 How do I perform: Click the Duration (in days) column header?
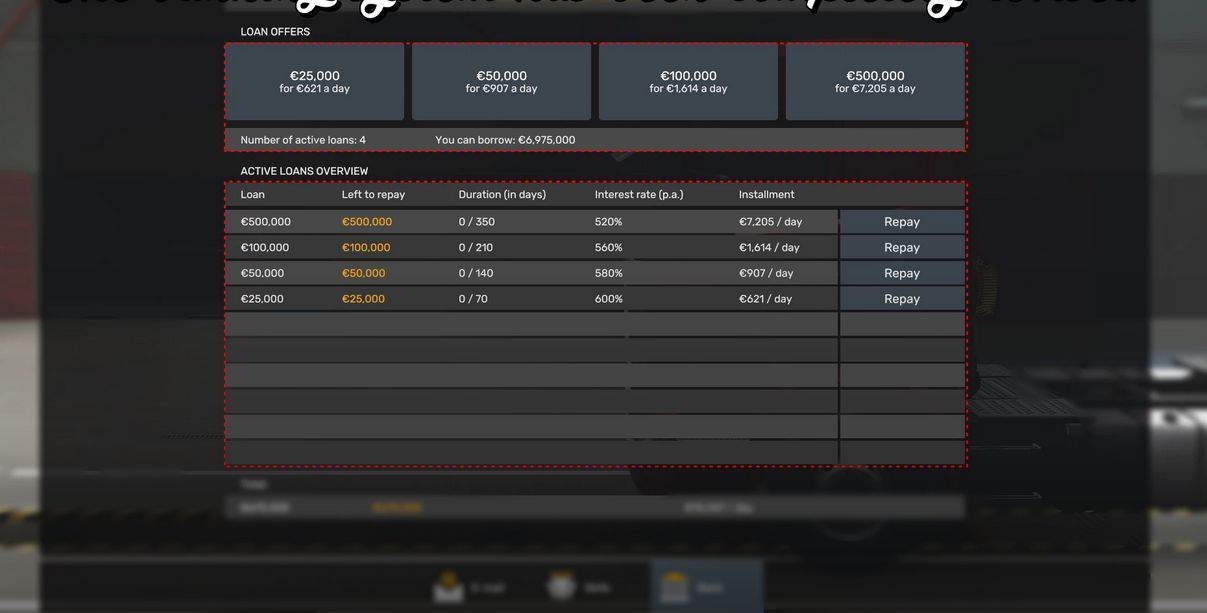point(502,195)
